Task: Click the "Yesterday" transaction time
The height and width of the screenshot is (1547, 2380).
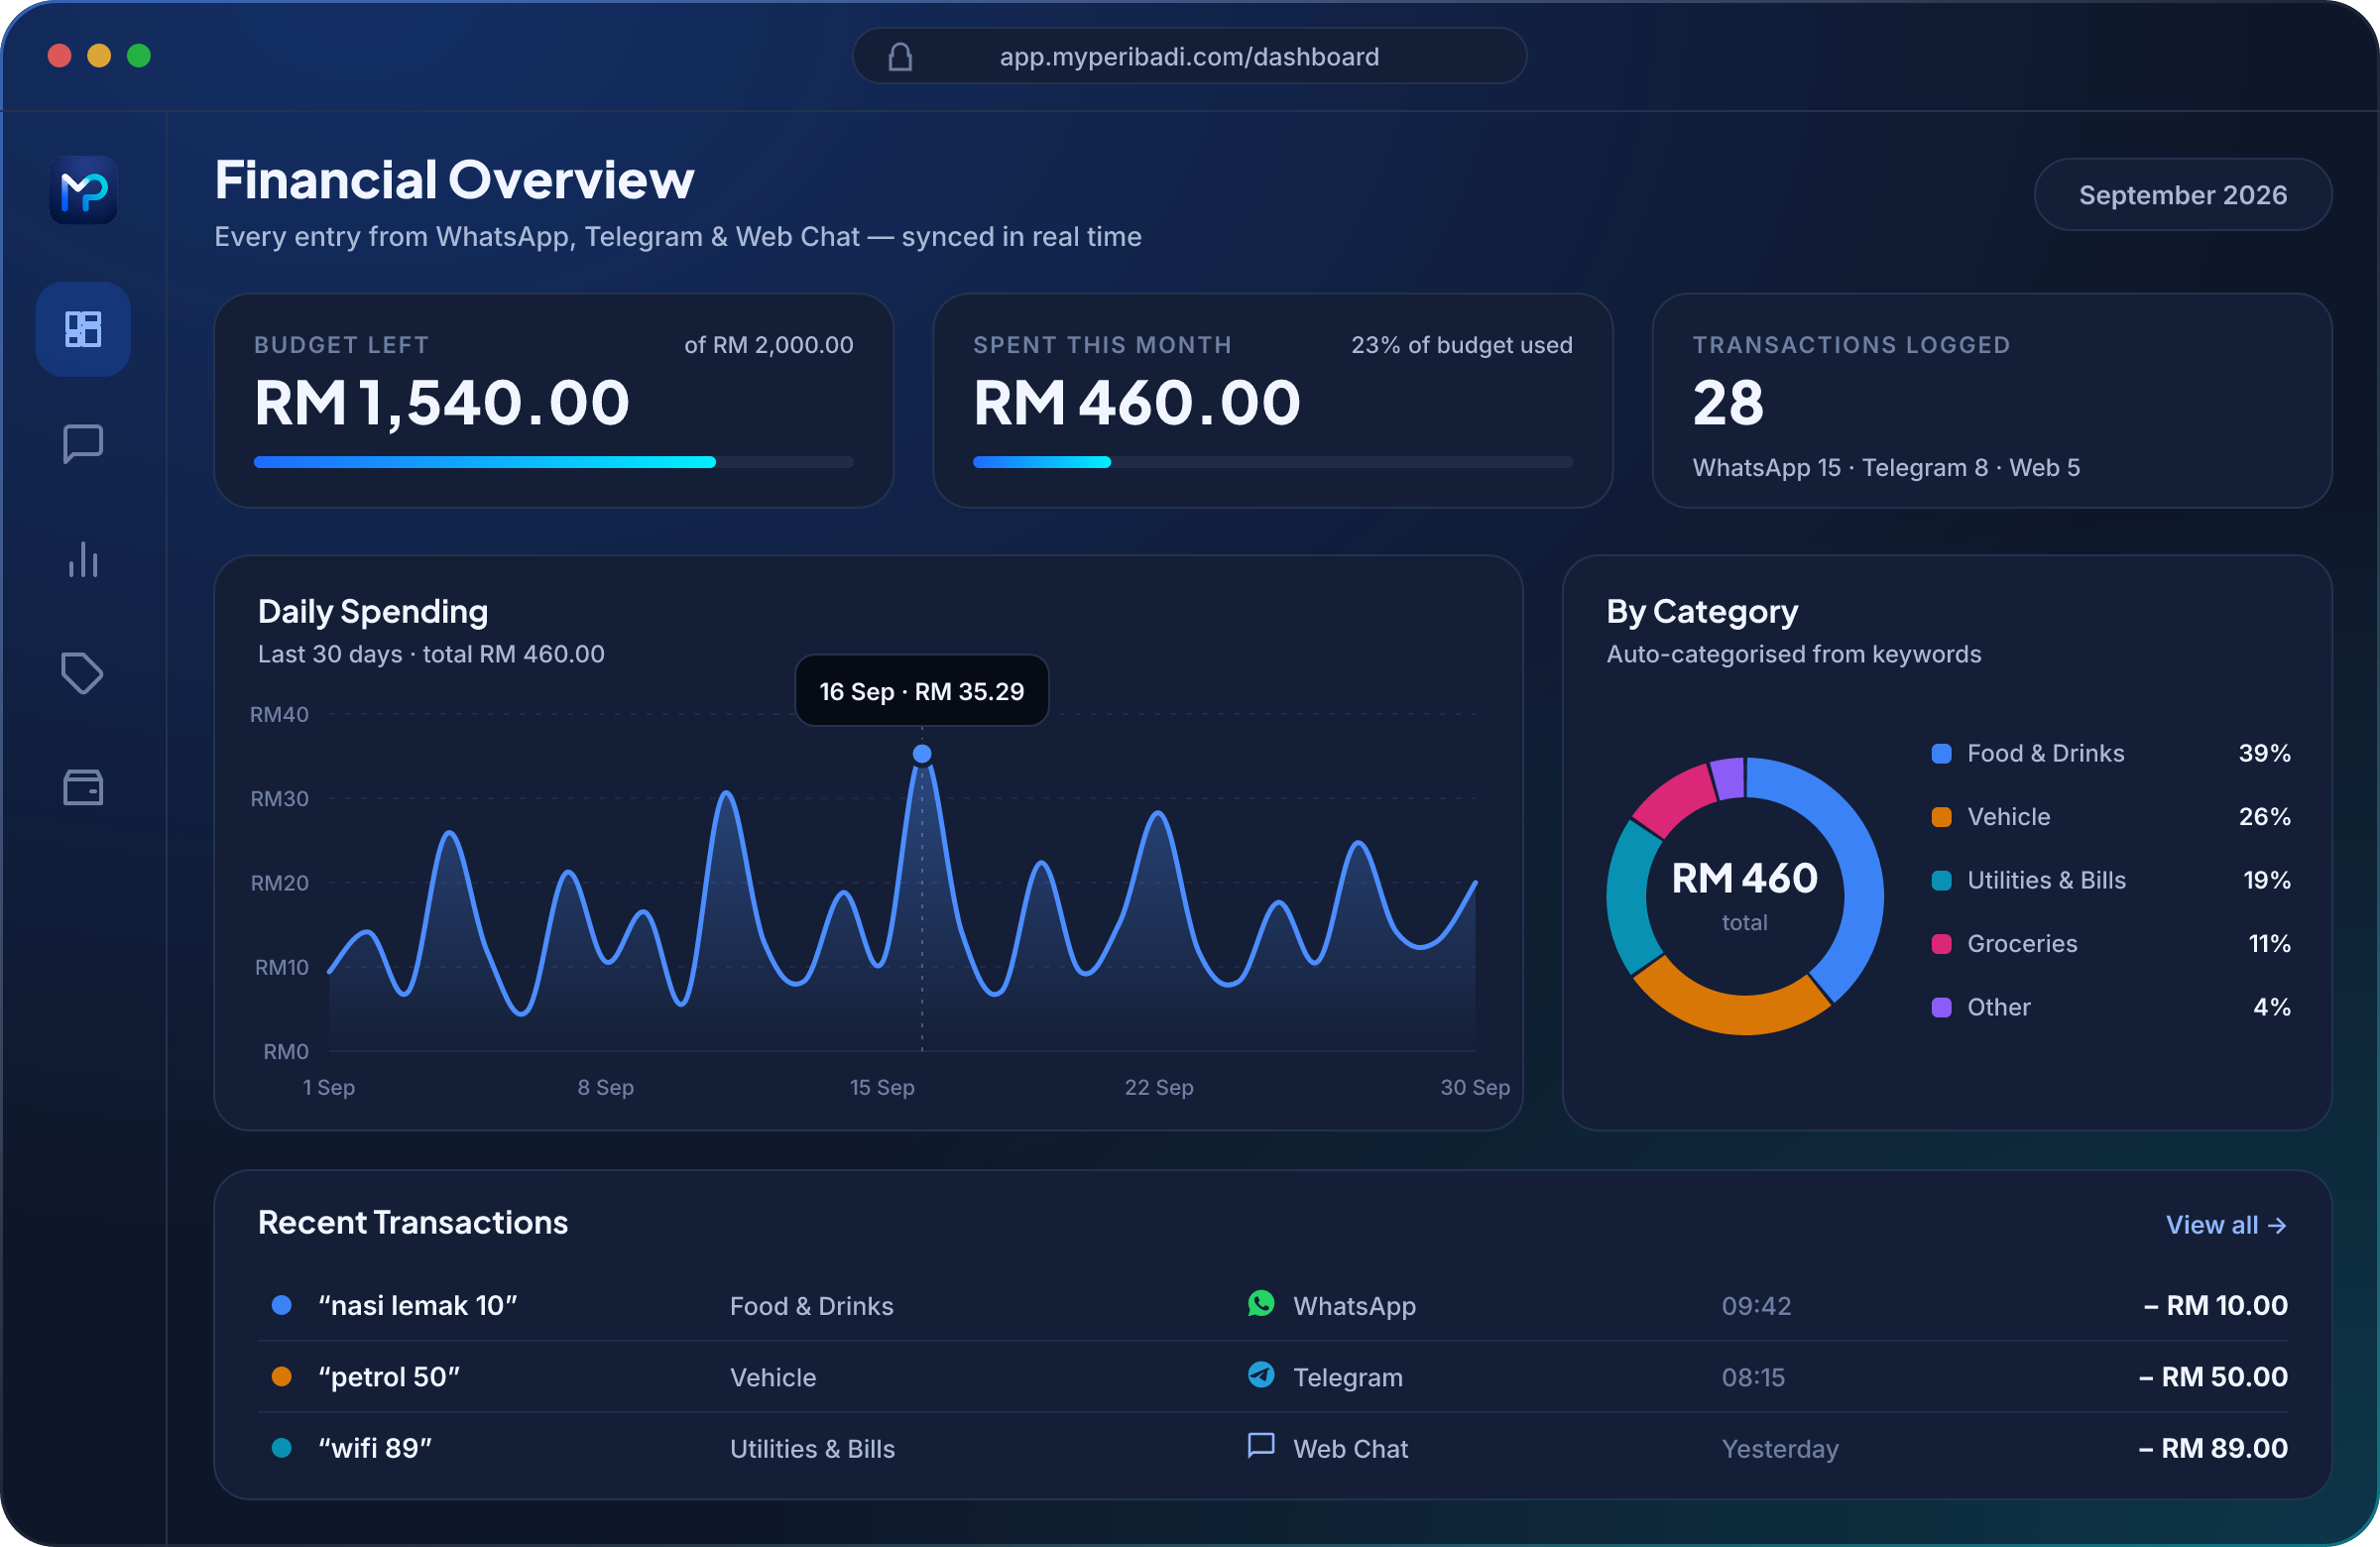Action: (x=1780, y=1449)
